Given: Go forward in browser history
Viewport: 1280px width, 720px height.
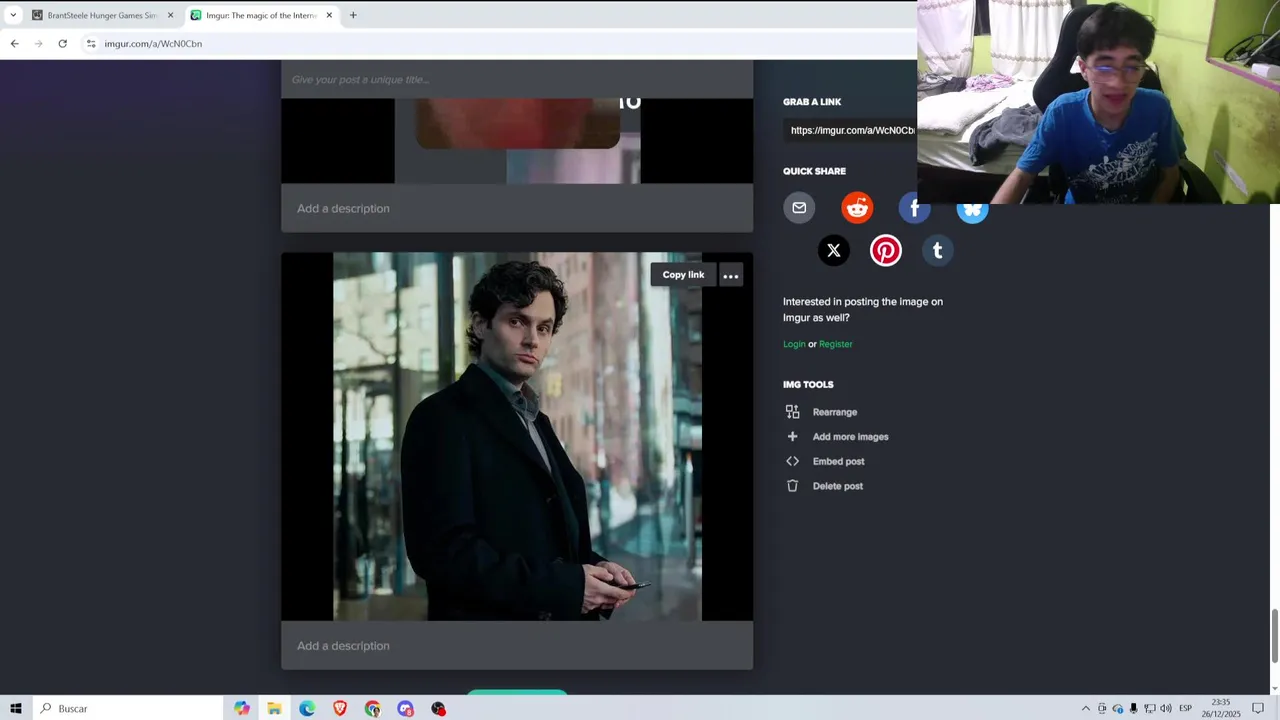Looking at the screenshot, I should click(38, 44).
